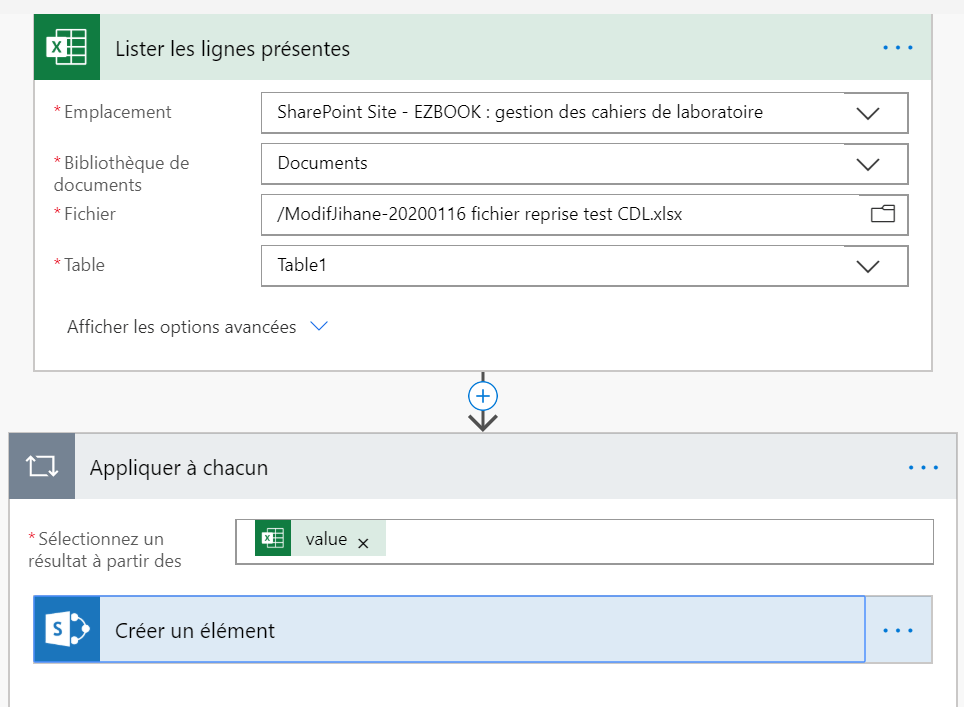Expand the Créer un élément action
The image size is (964, 707).
[x=195, y=630]
